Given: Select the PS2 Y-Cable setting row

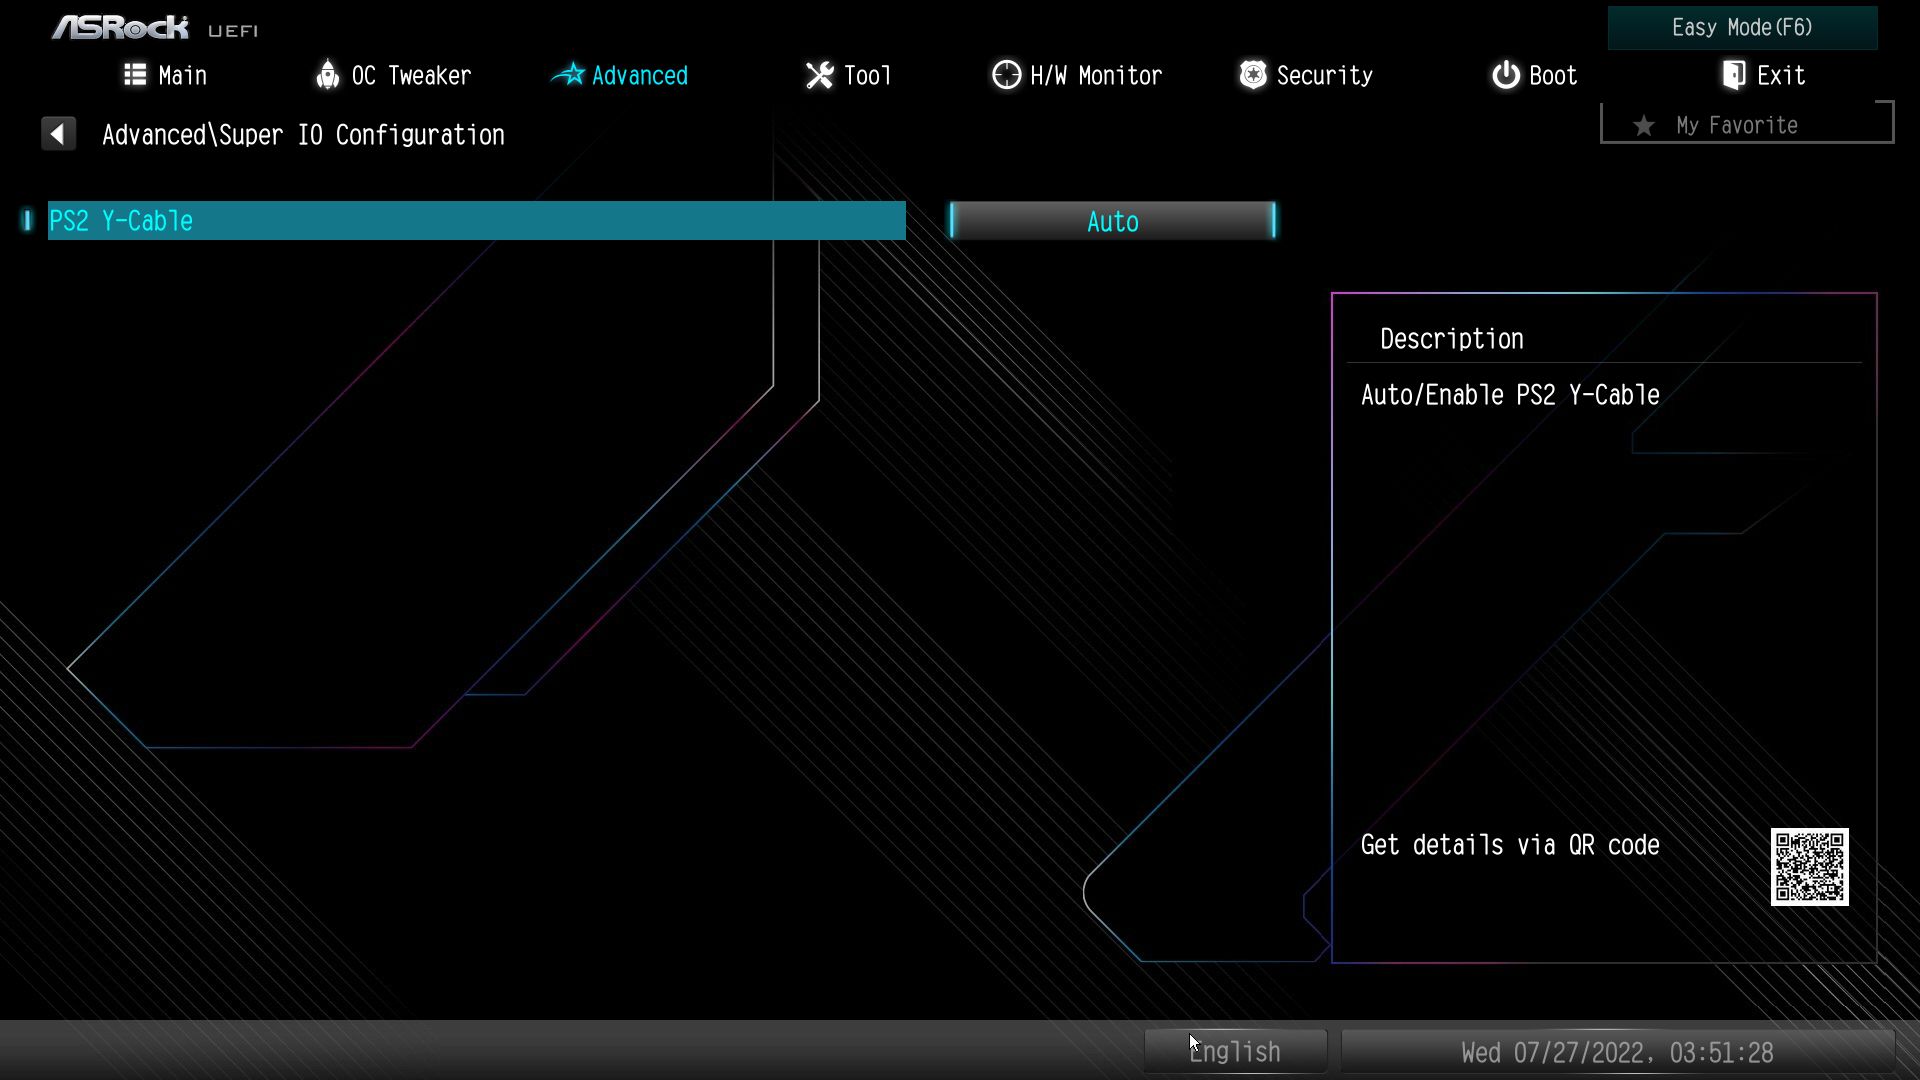Looking at the screenshot, I should click(476, 221).
